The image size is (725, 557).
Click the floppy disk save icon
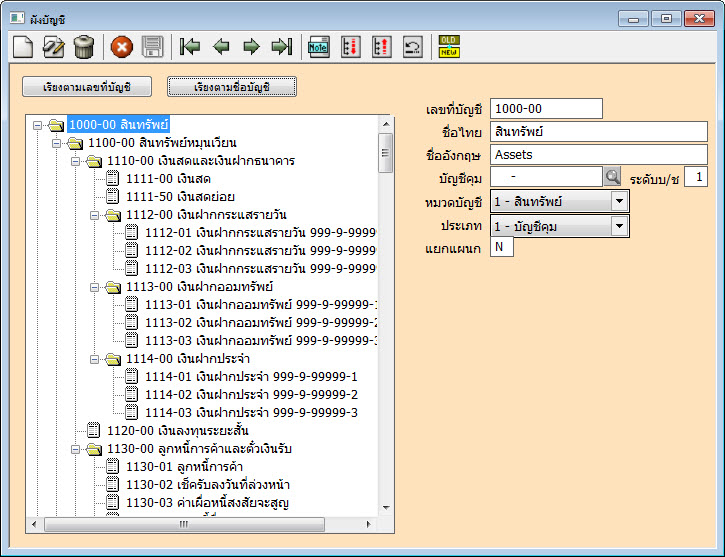pyautogui.click(x=152, y=47)
